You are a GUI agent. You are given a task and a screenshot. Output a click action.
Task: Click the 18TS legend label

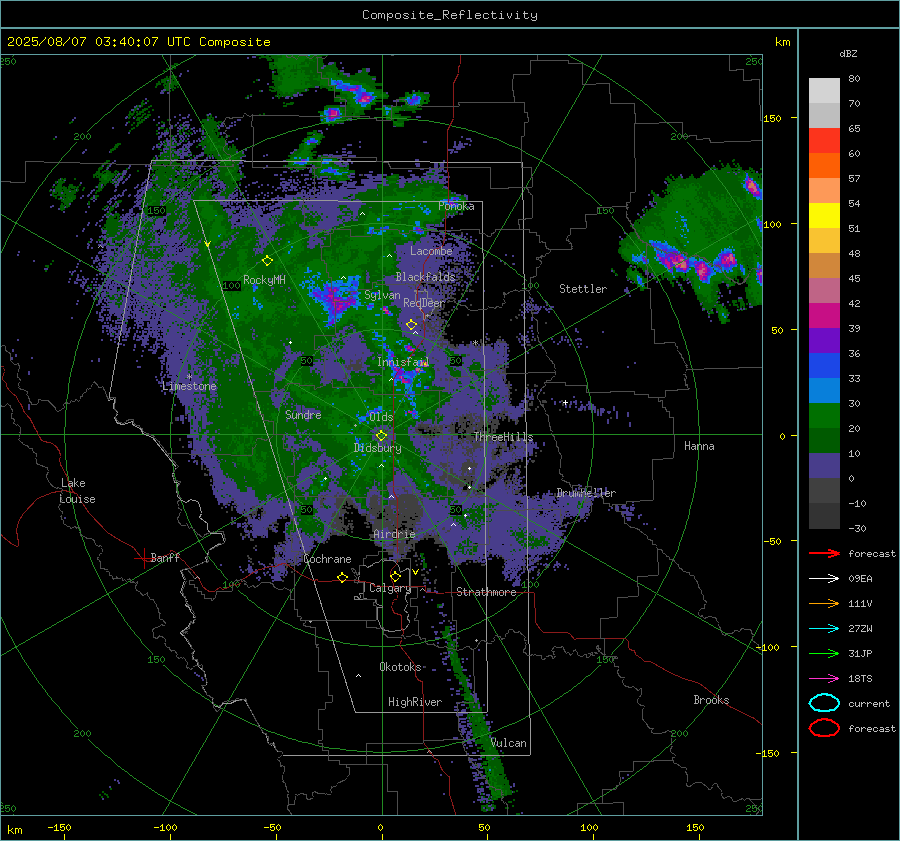[x=860, y=679]
